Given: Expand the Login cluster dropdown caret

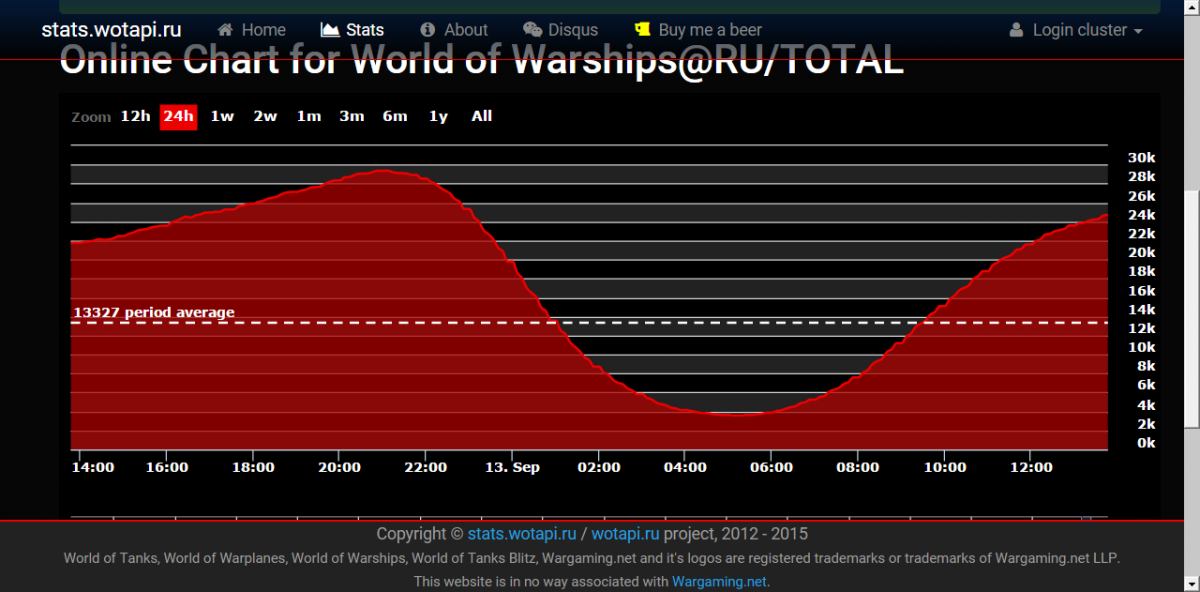Looking at the screenshot, I should [1138, 31].
